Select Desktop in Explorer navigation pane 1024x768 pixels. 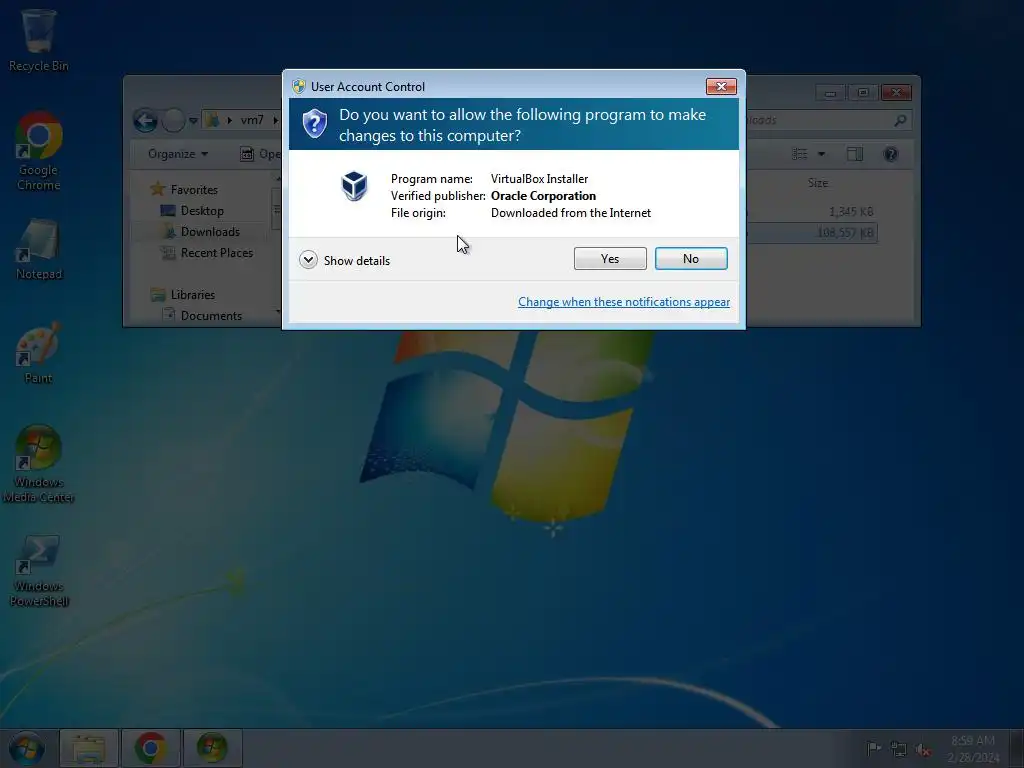click(x=202, y=211)
